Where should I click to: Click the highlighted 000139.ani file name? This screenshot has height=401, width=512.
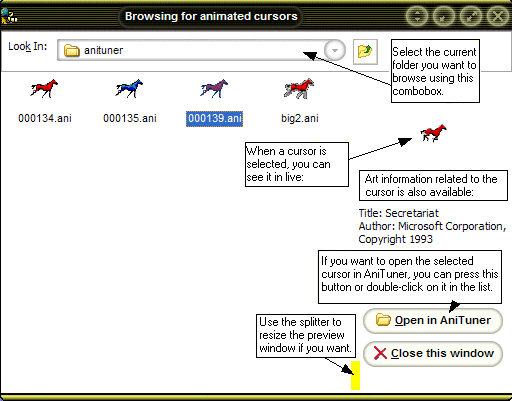coord(214,119)
